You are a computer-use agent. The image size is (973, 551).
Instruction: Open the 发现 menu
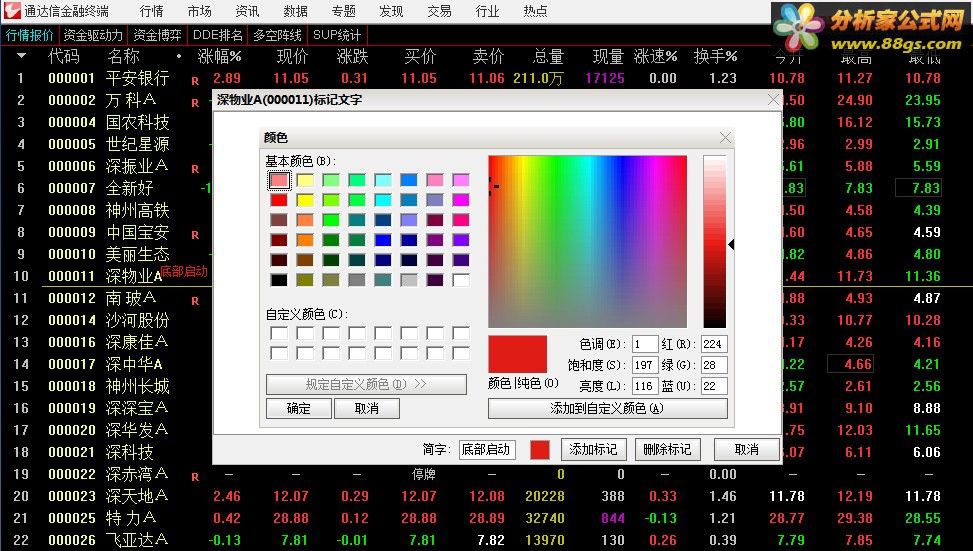pyautogui.click(x=391, y=11)
